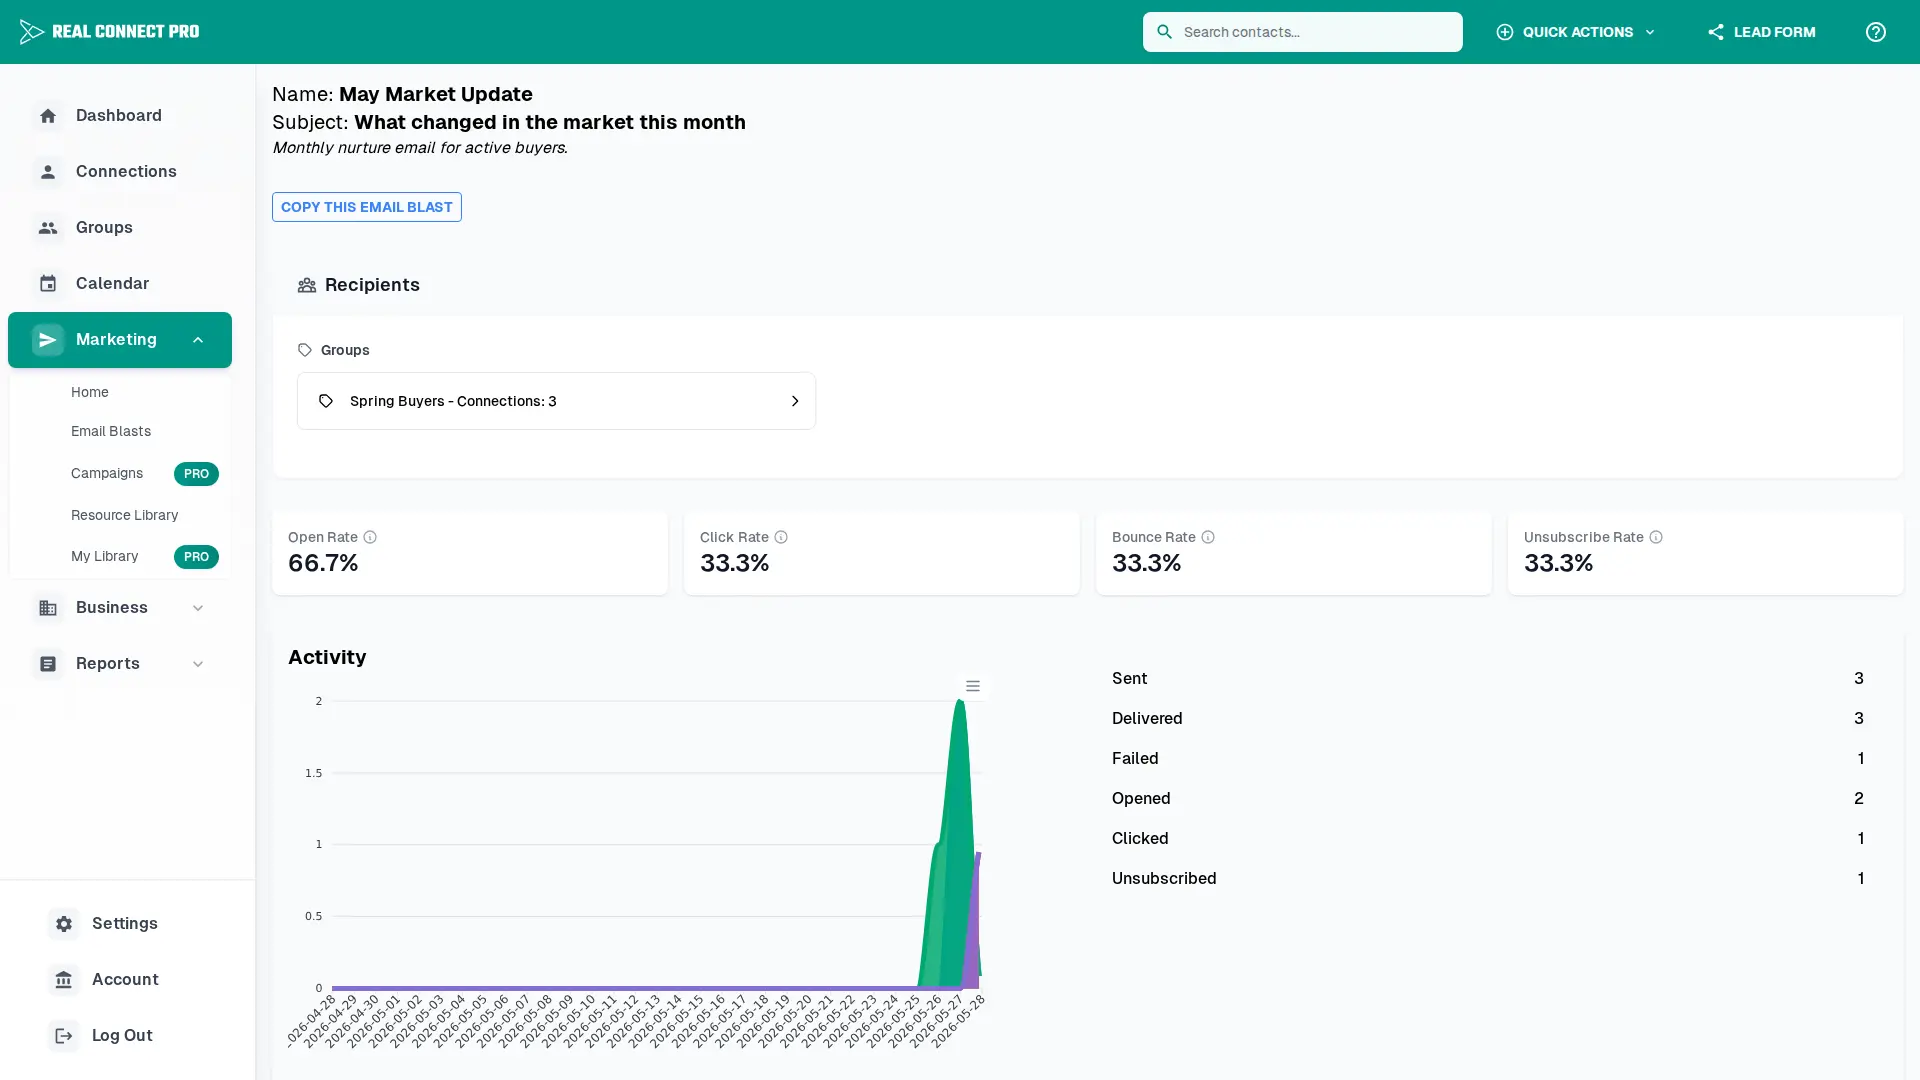Screen dimensions: 1920x1080
Task: Click the Lead Form share icon
Action: [1715, 32]
